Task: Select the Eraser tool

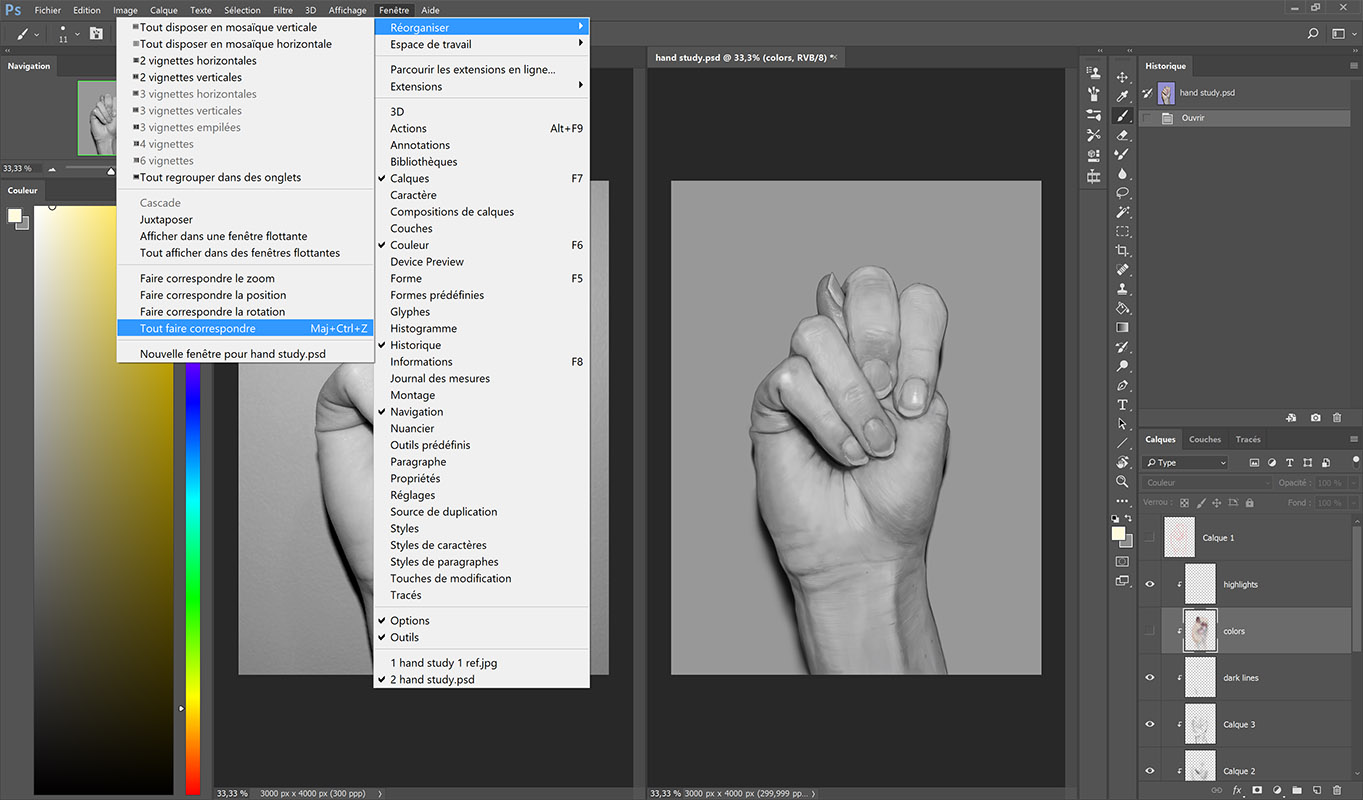Action: [x=1122, y=135]
